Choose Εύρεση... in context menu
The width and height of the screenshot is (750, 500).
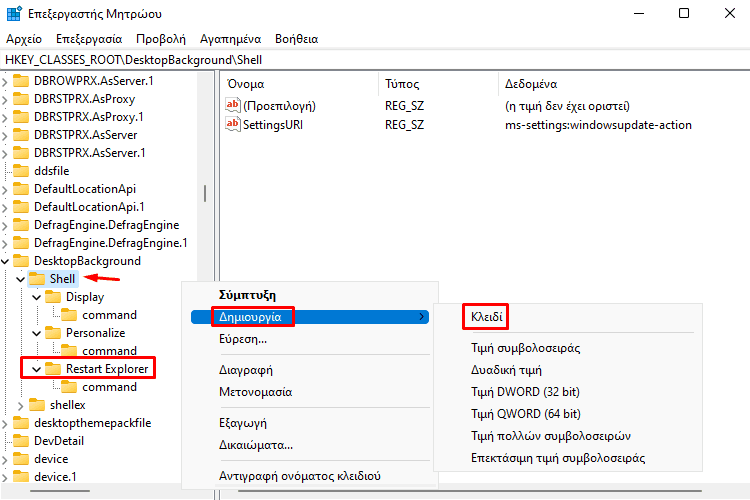309,339
